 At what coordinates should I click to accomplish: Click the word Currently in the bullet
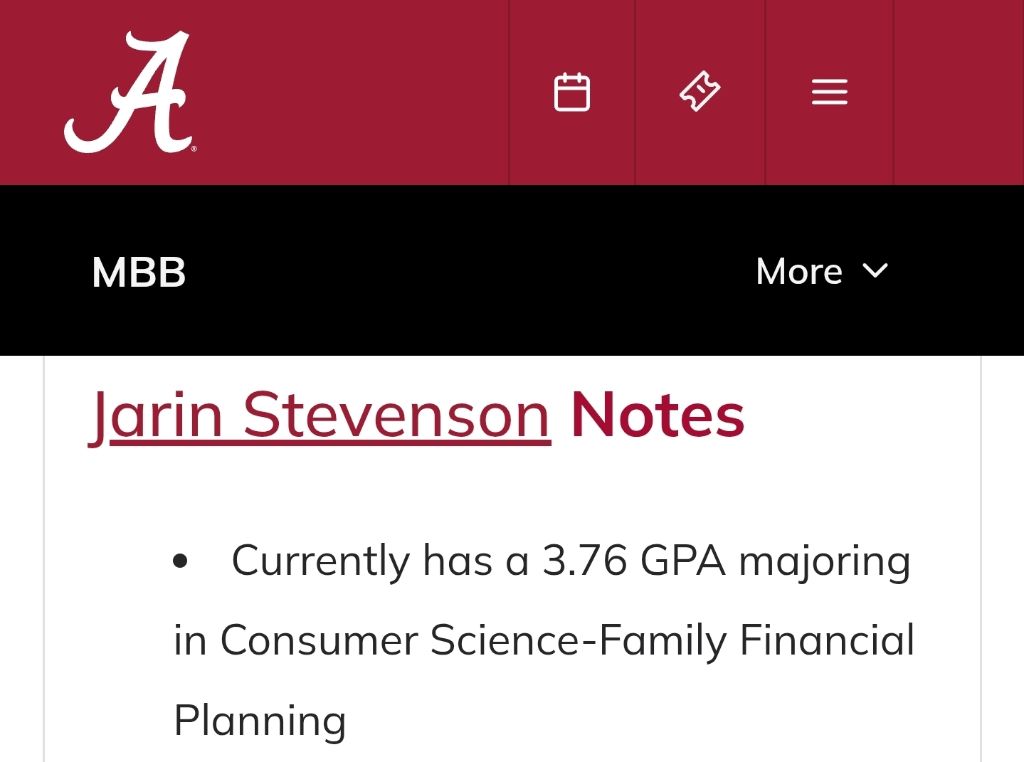click(321, 562)
